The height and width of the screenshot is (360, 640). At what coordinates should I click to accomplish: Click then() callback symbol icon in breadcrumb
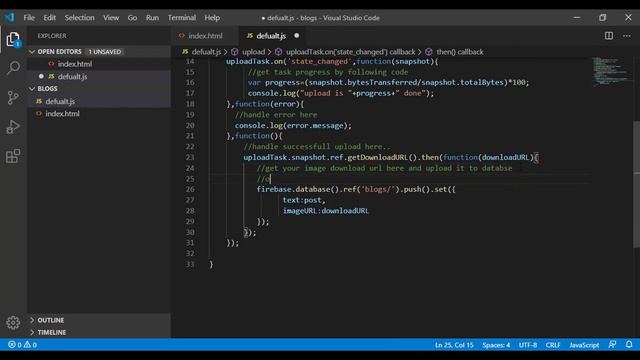429,52
